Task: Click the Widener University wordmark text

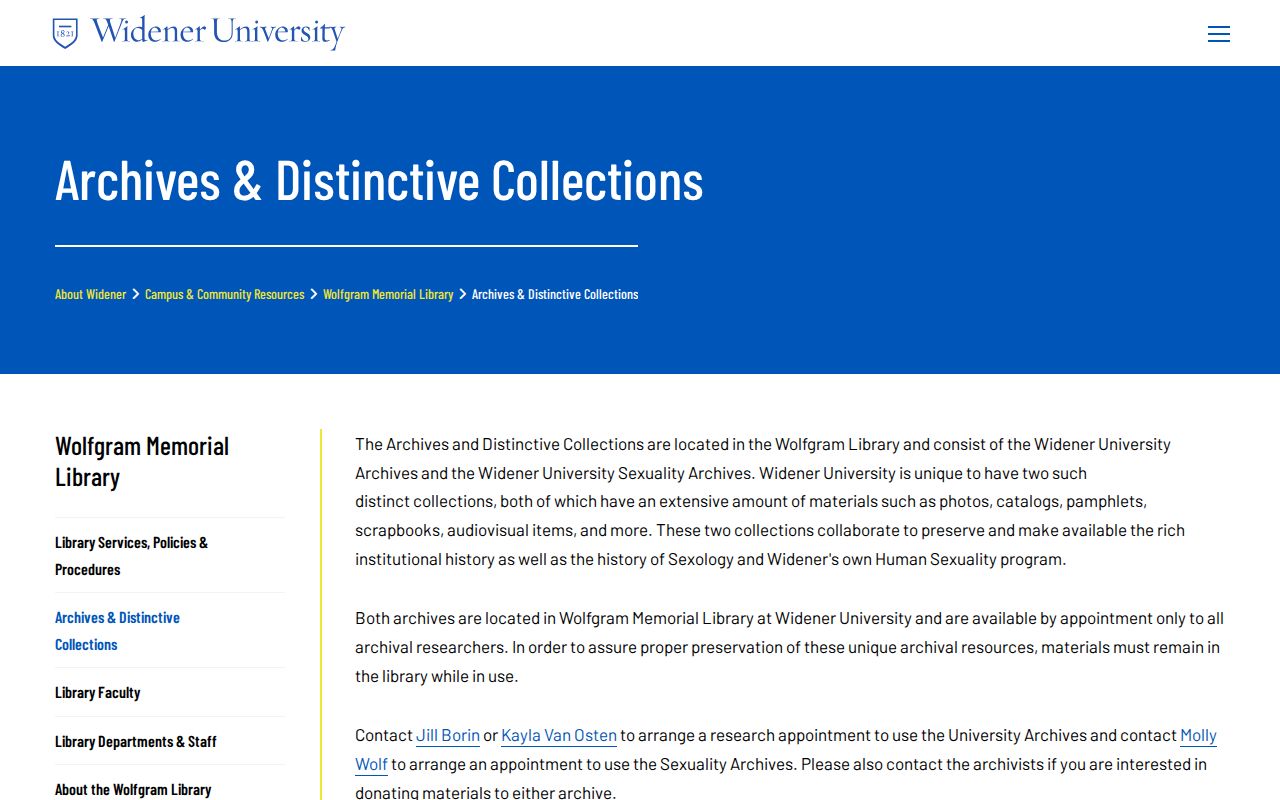Action: [x=218, y=33]
